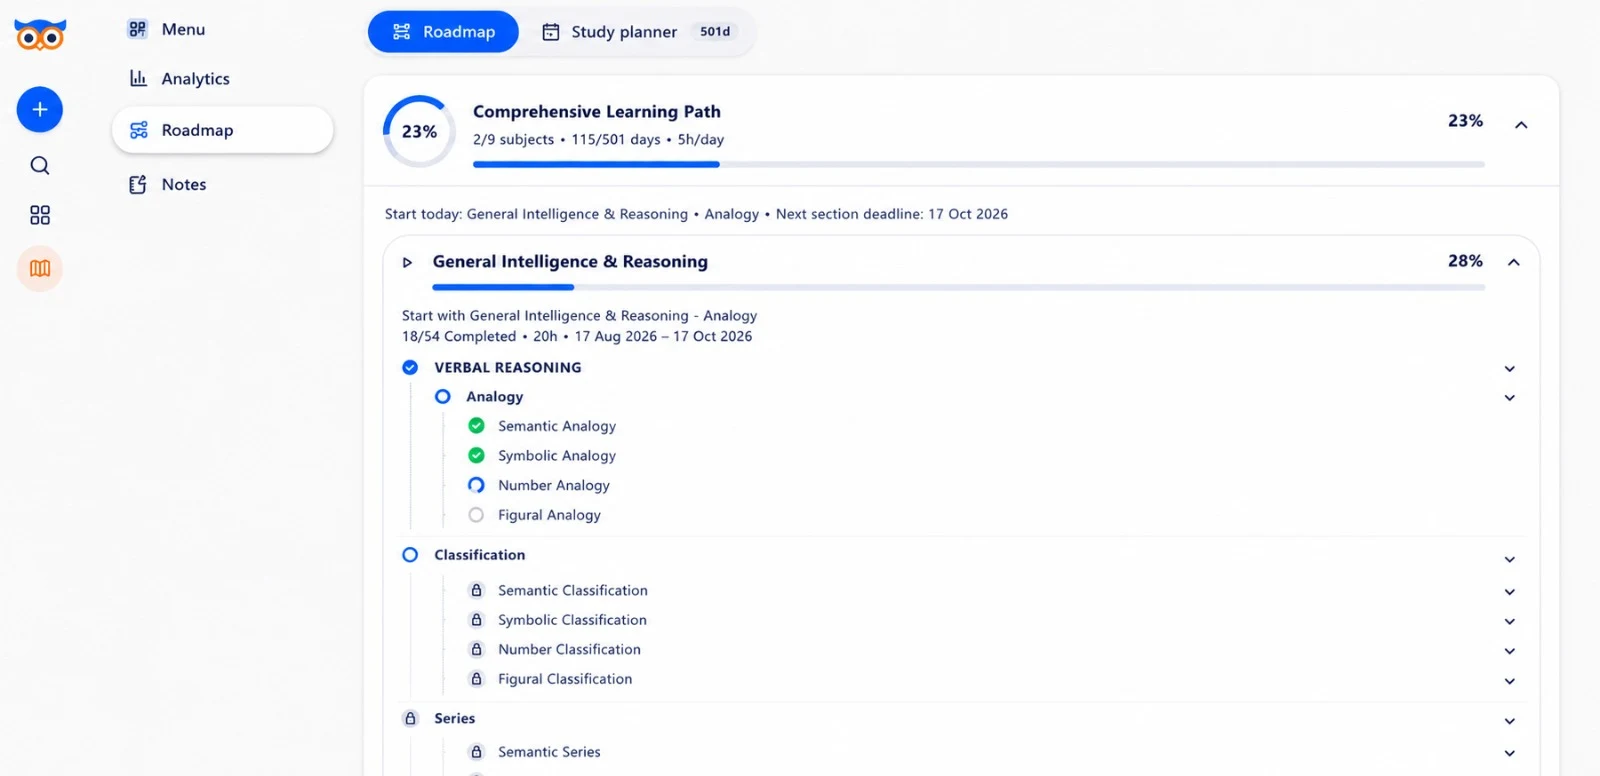
Task: Expand the Series row chevron
Action: coord(1510,721)
